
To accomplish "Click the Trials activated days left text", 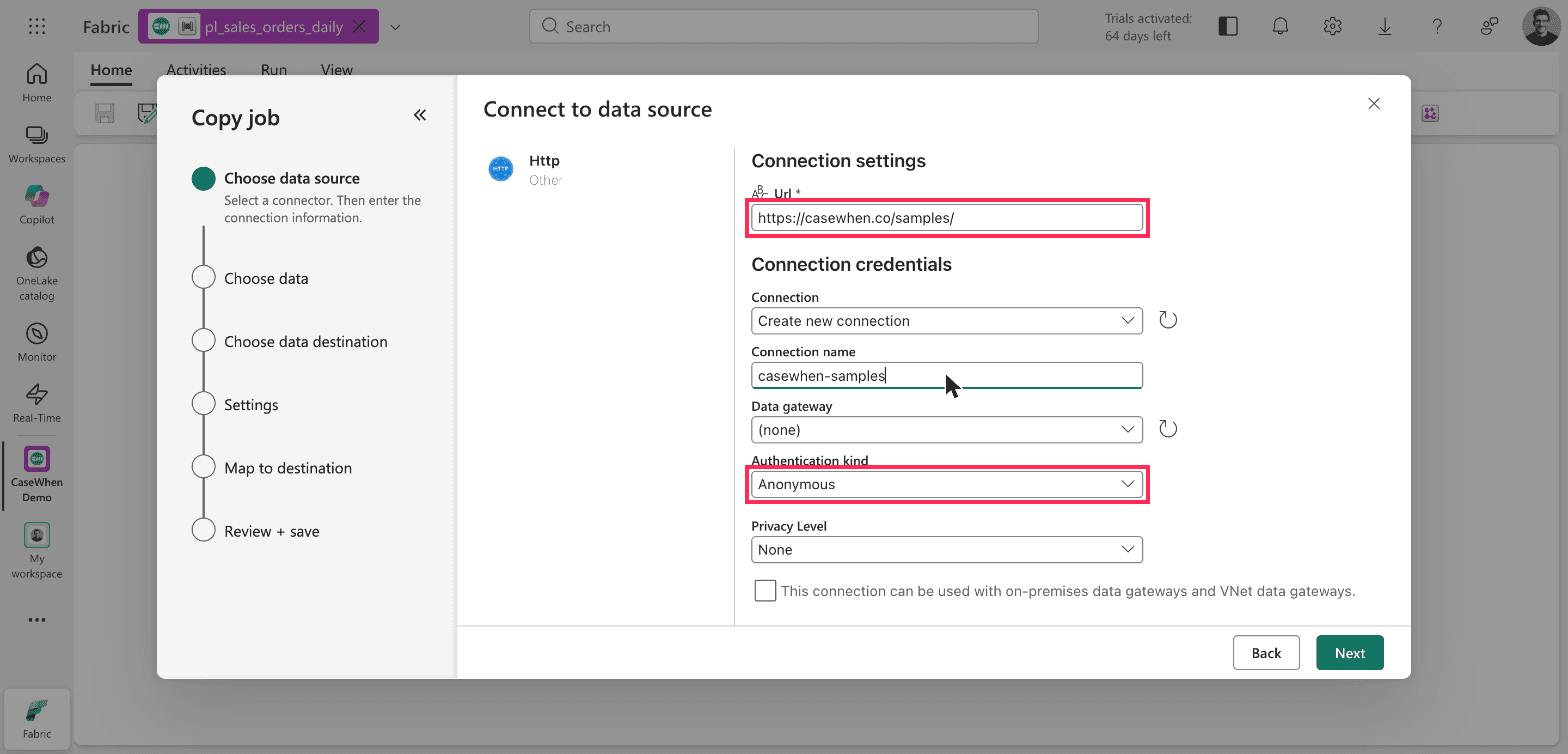I will pyautogui.click(x=1148, y=27).
